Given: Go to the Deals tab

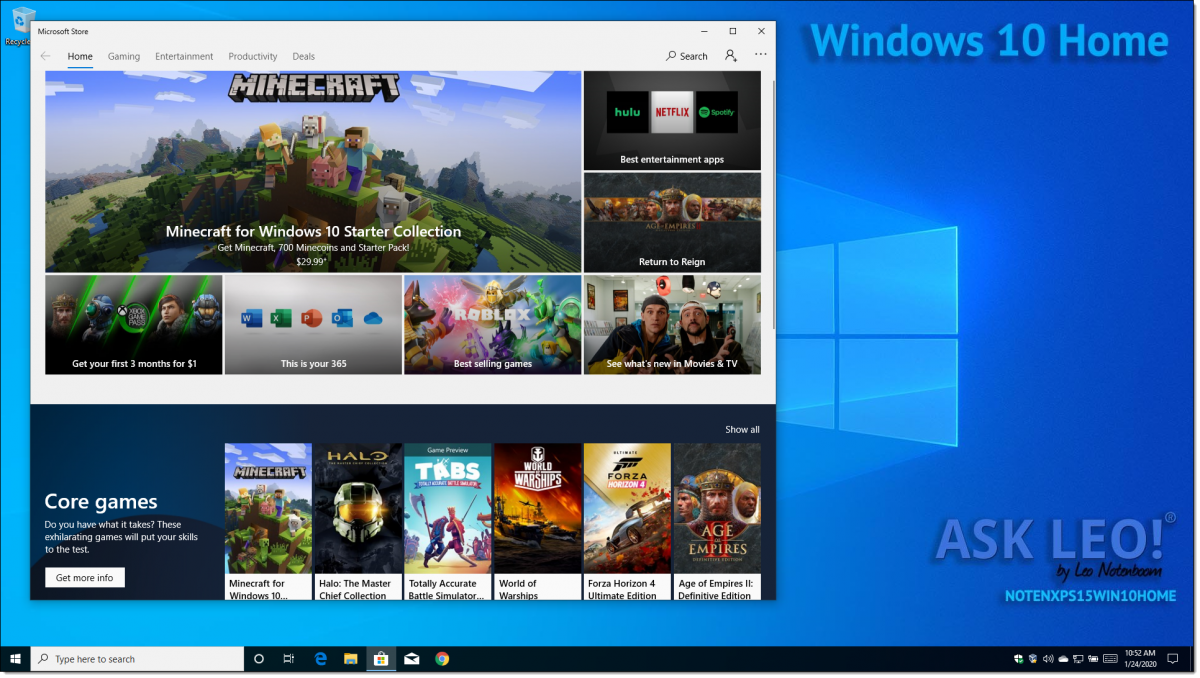Looking at the screenshot, I should tap(303, 57).
